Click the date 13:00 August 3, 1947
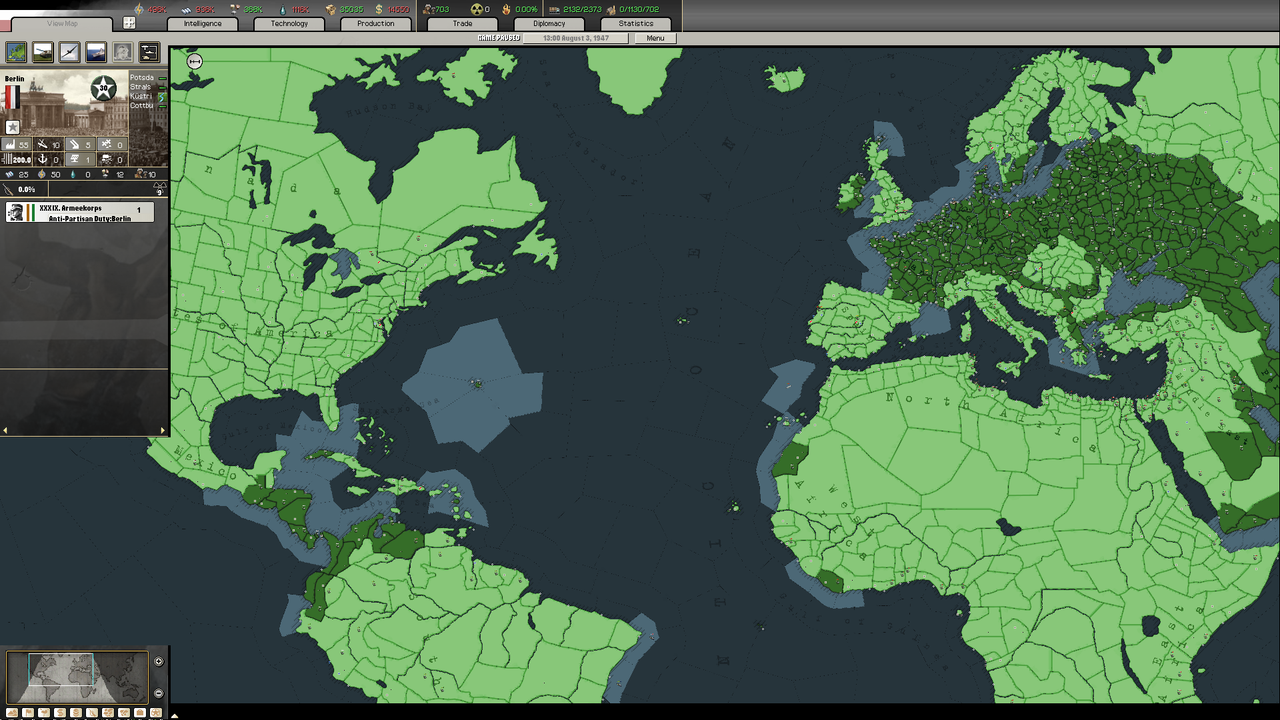The height and width of the screenshot is (720, 1280). tap(576, 38)
